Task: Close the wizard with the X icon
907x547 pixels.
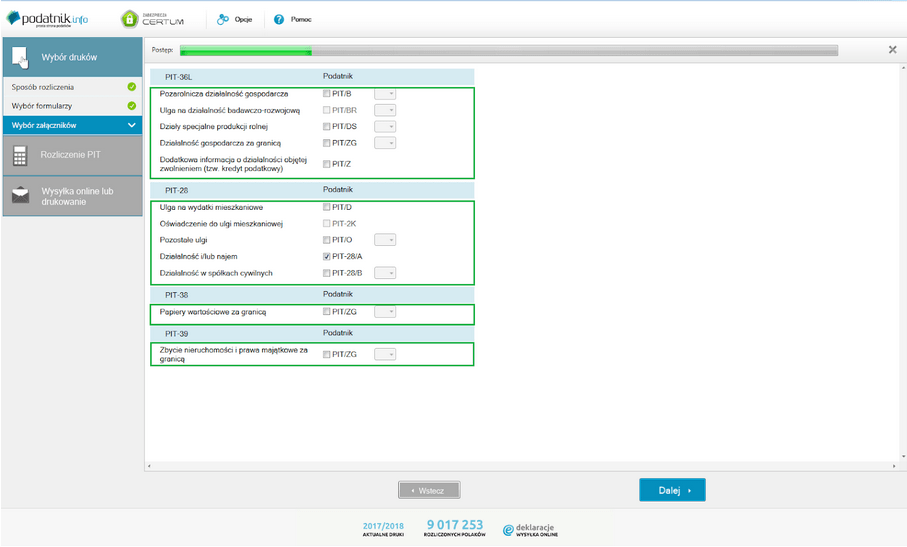Action: pyautogui.click(x=892, y=49)
